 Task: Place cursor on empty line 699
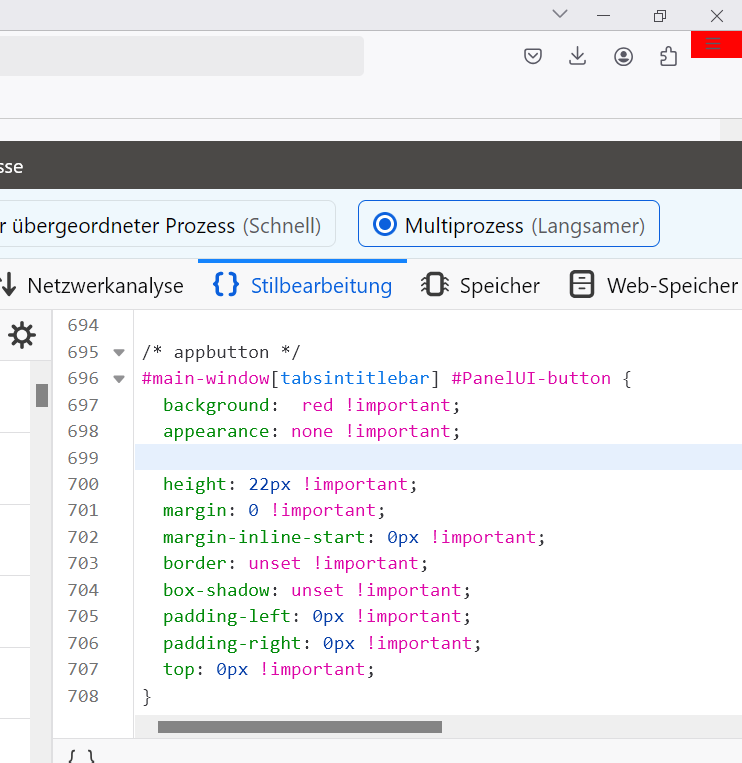click(400, 458)
